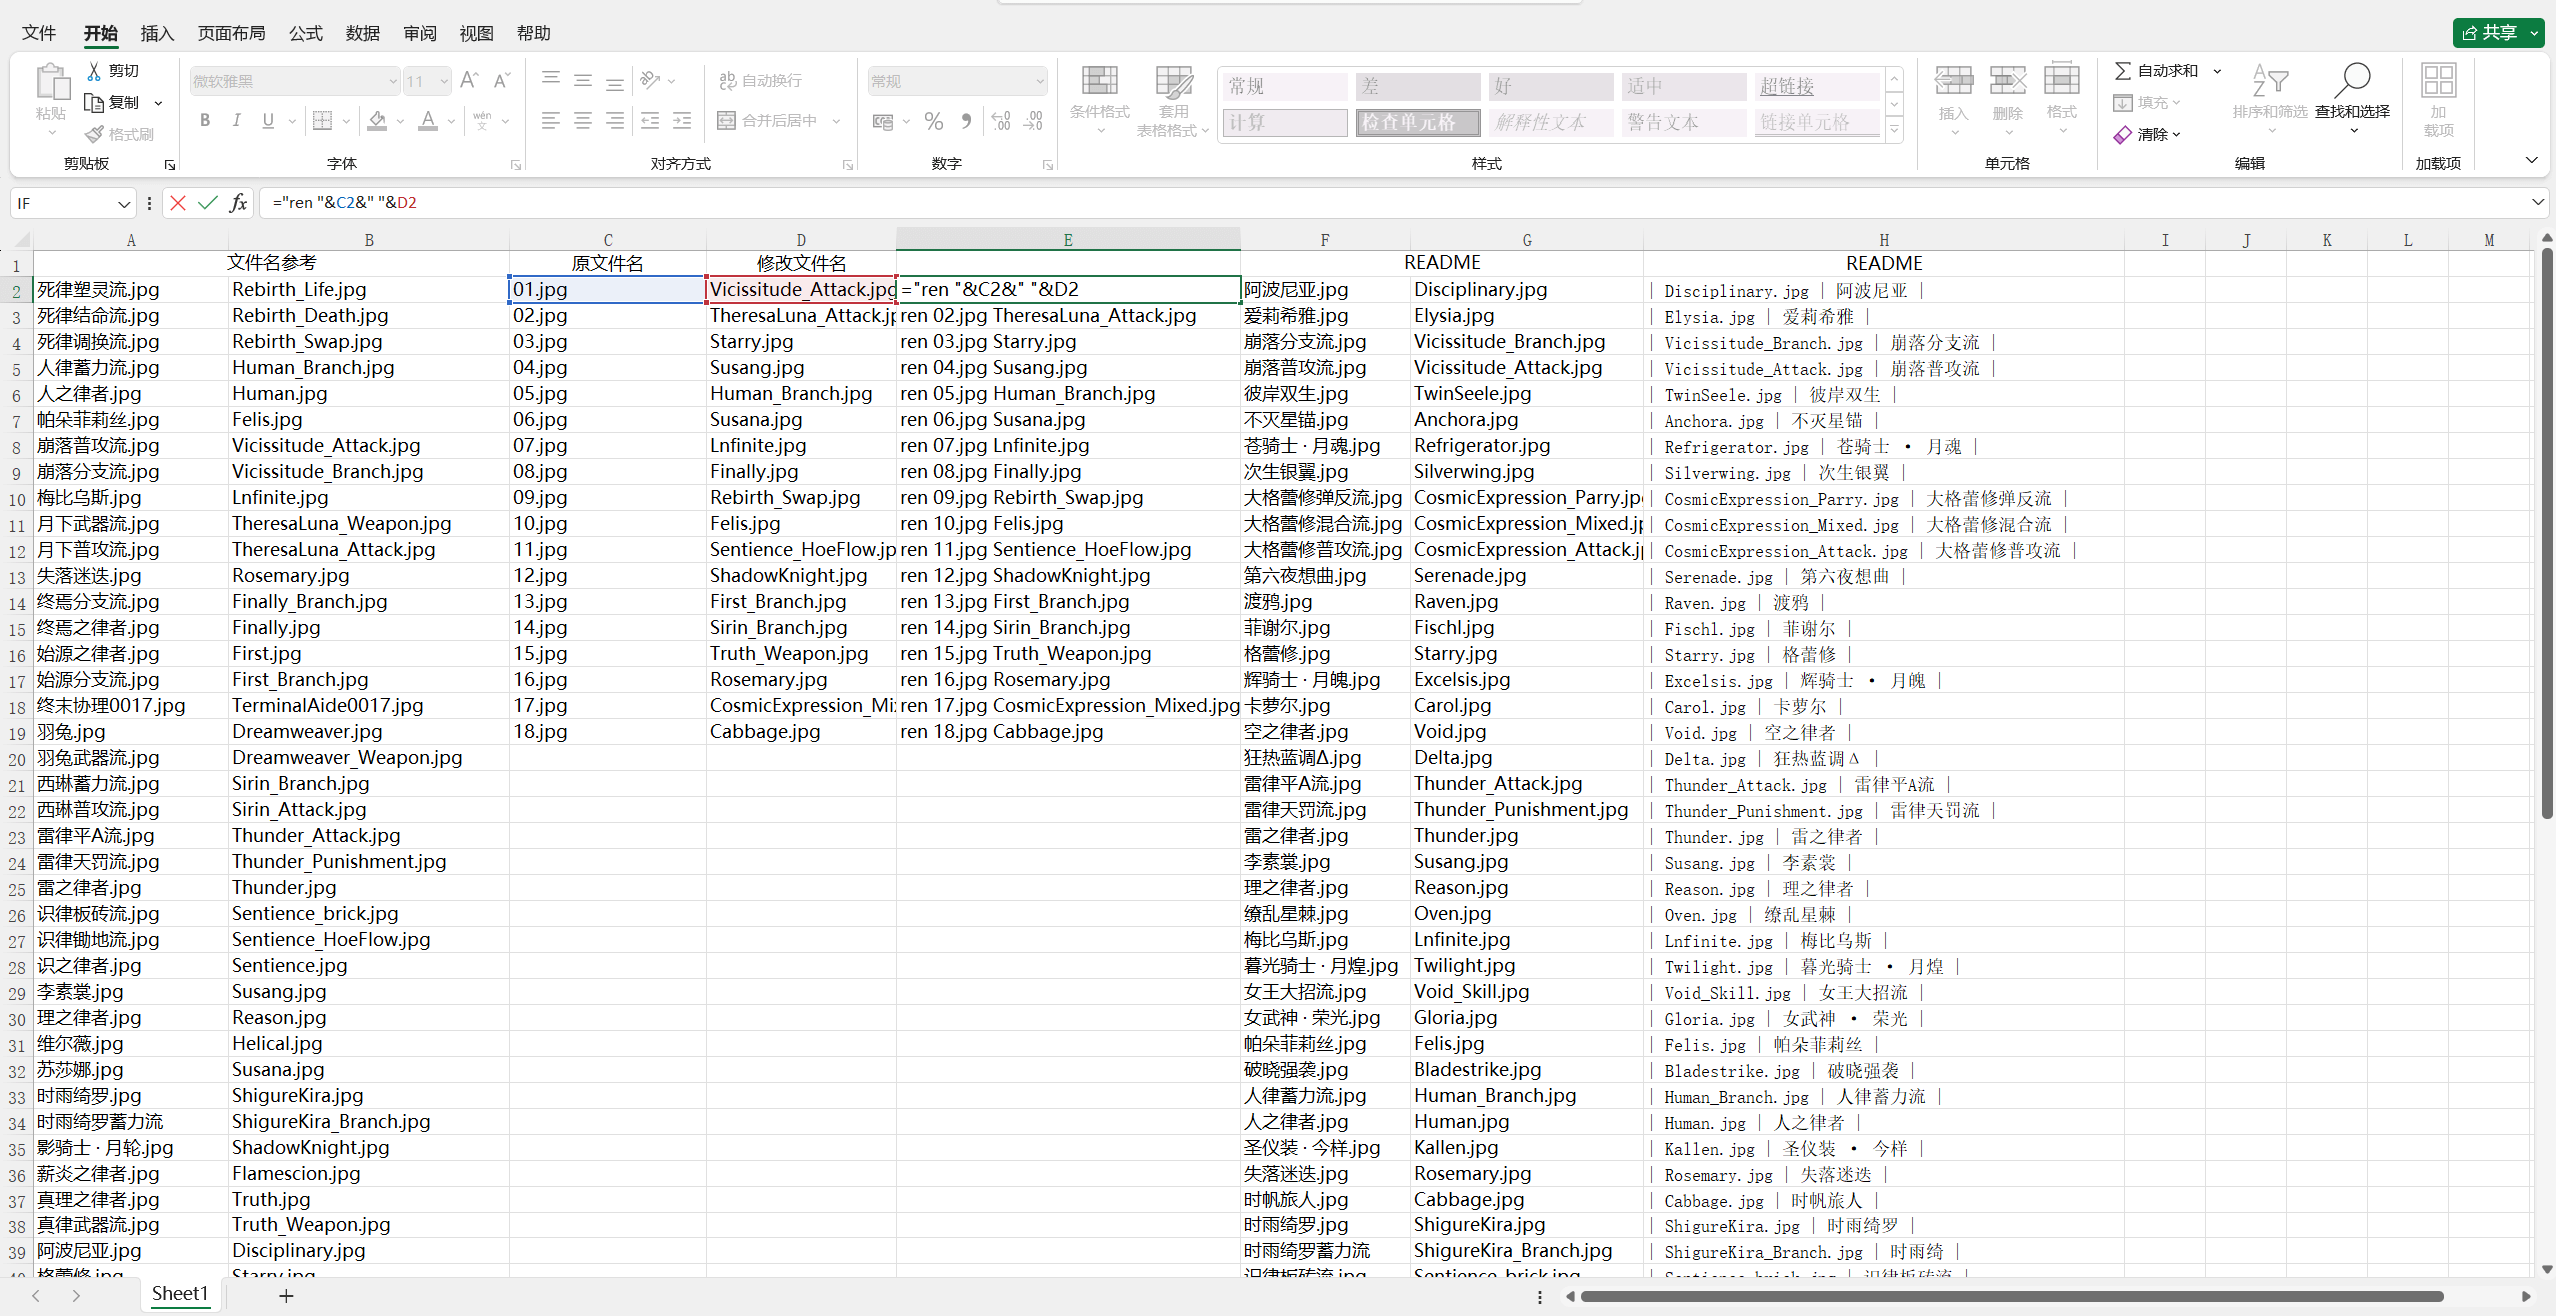Click the Copy icon
This screenshot has width=2556, height=1316.
[94, 103]
